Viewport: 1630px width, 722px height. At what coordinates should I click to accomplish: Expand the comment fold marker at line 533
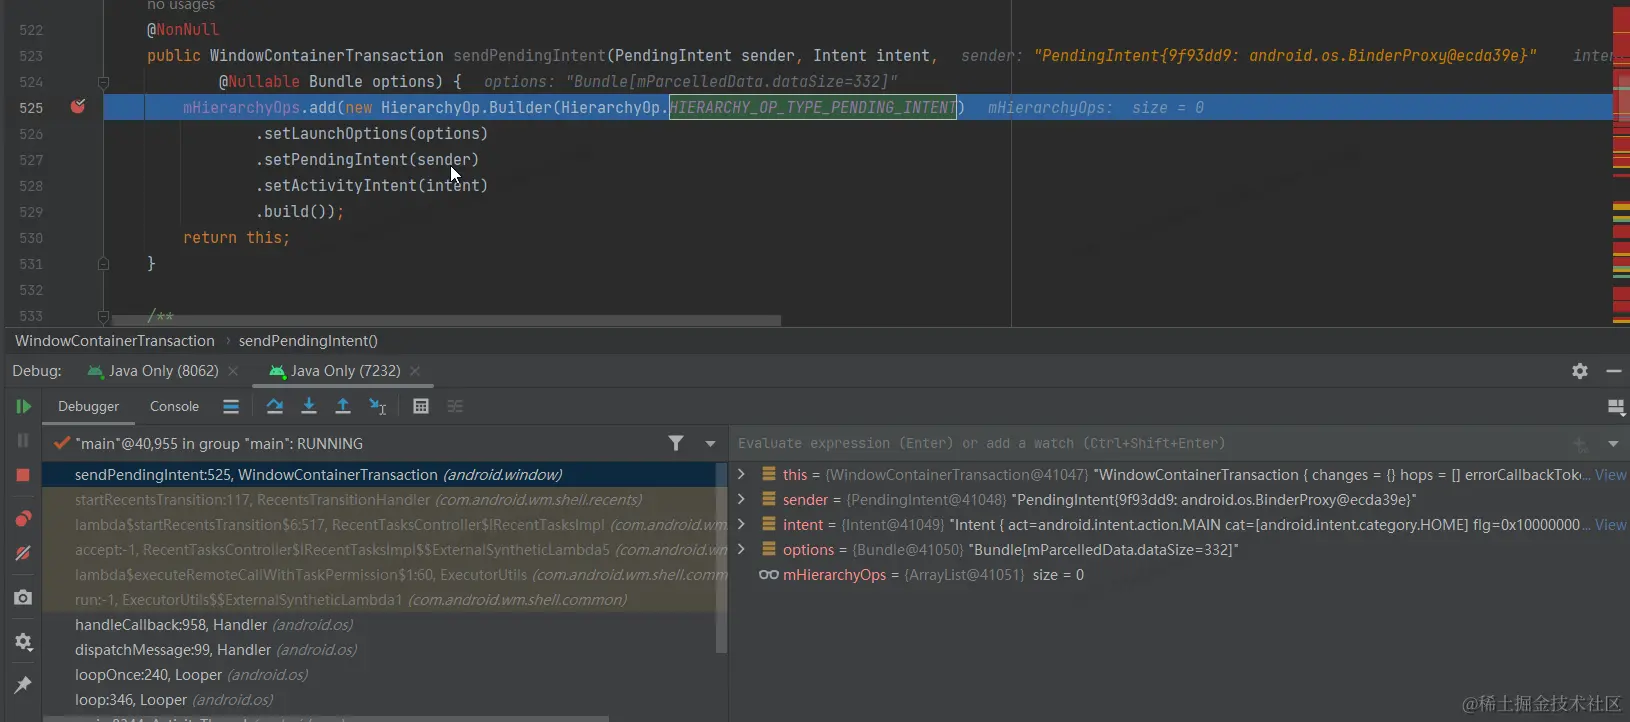(103, 316)
